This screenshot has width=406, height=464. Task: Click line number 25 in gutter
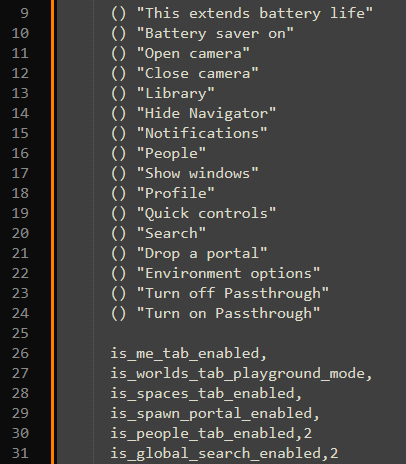[x=20, y=333]
